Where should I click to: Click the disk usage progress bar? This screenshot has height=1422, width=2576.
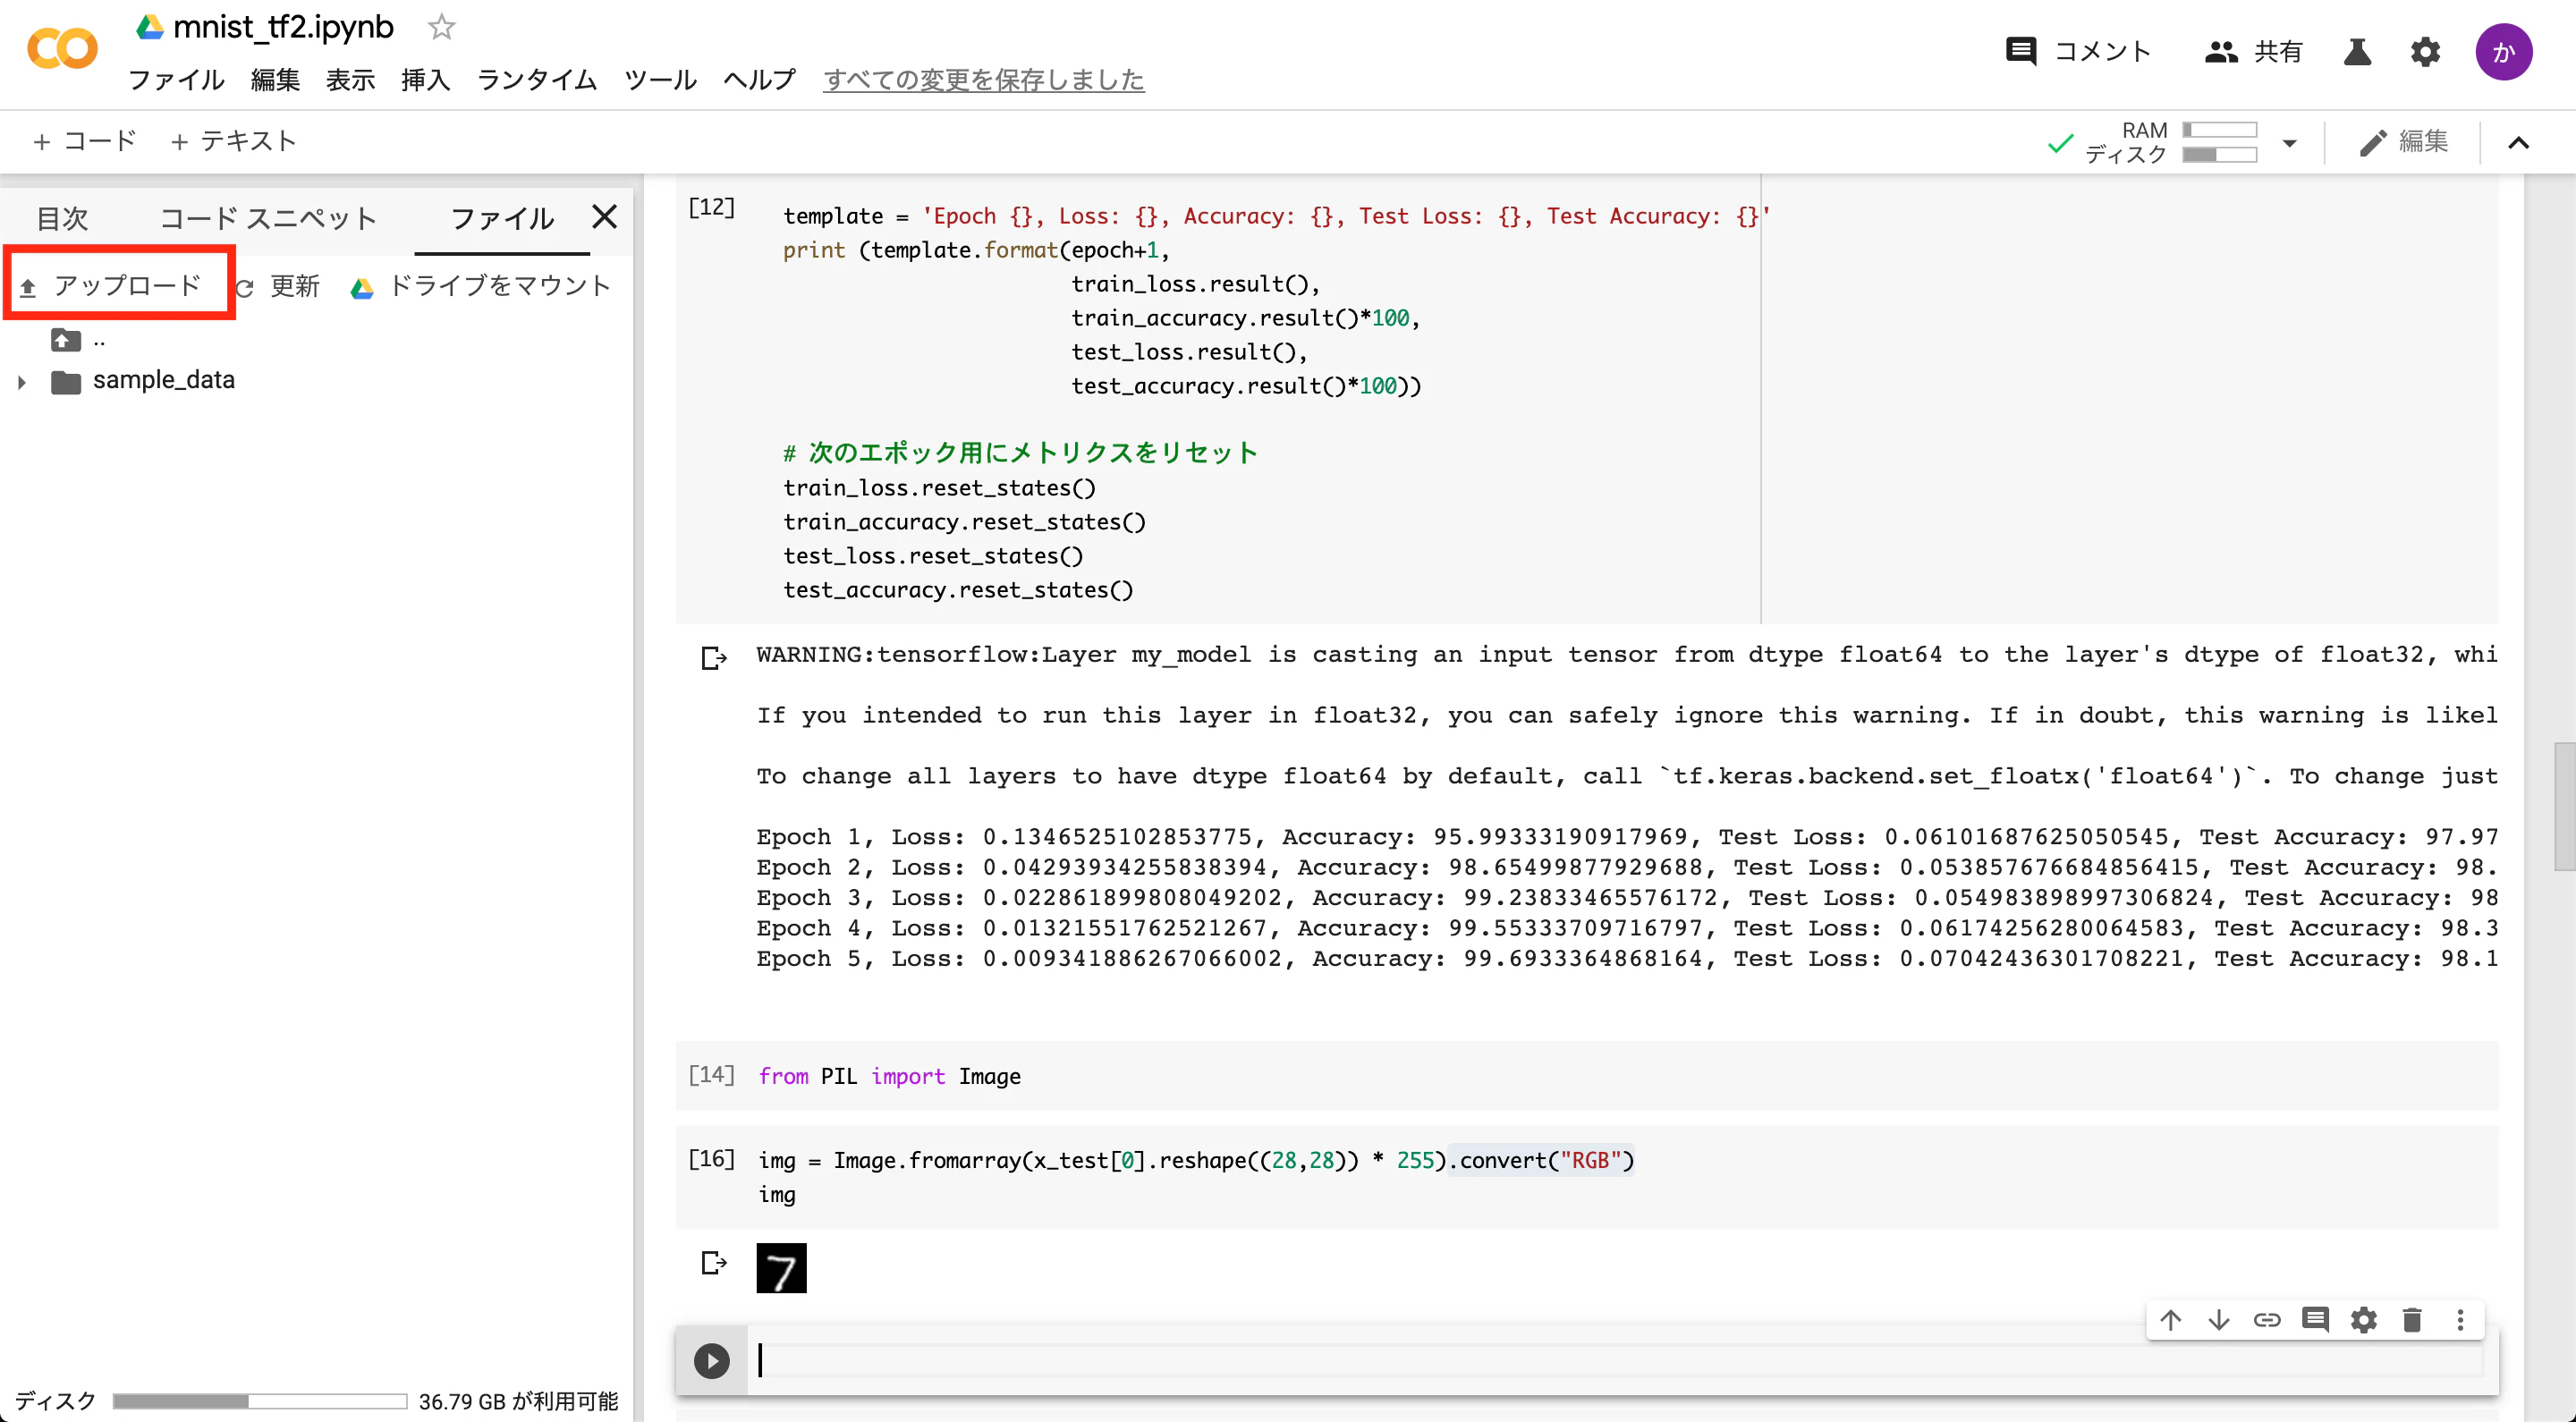tap(259, 1400)
